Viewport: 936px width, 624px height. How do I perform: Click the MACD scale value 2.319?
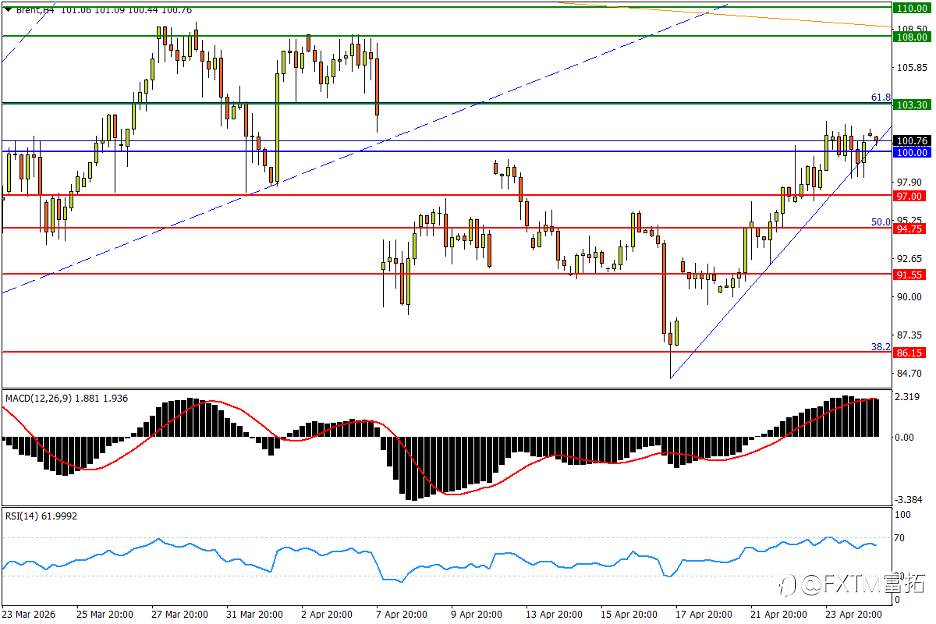coord(906,396)
